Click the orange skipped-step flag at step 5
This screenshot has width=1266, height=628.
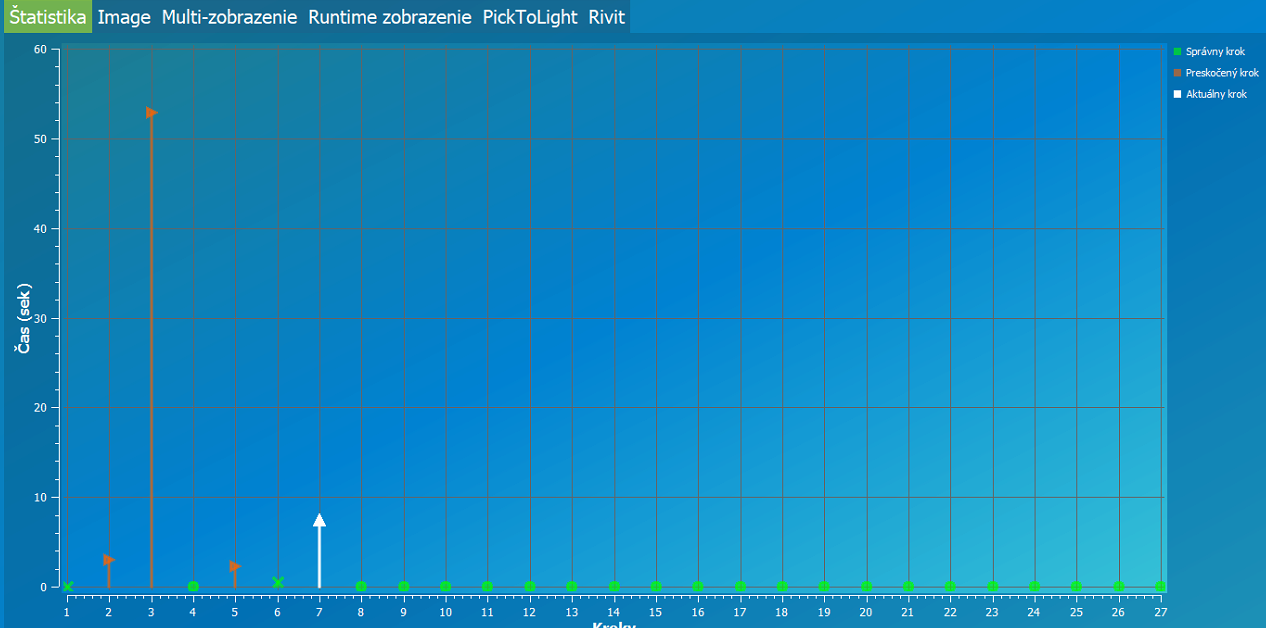click(x=235, y=567)
